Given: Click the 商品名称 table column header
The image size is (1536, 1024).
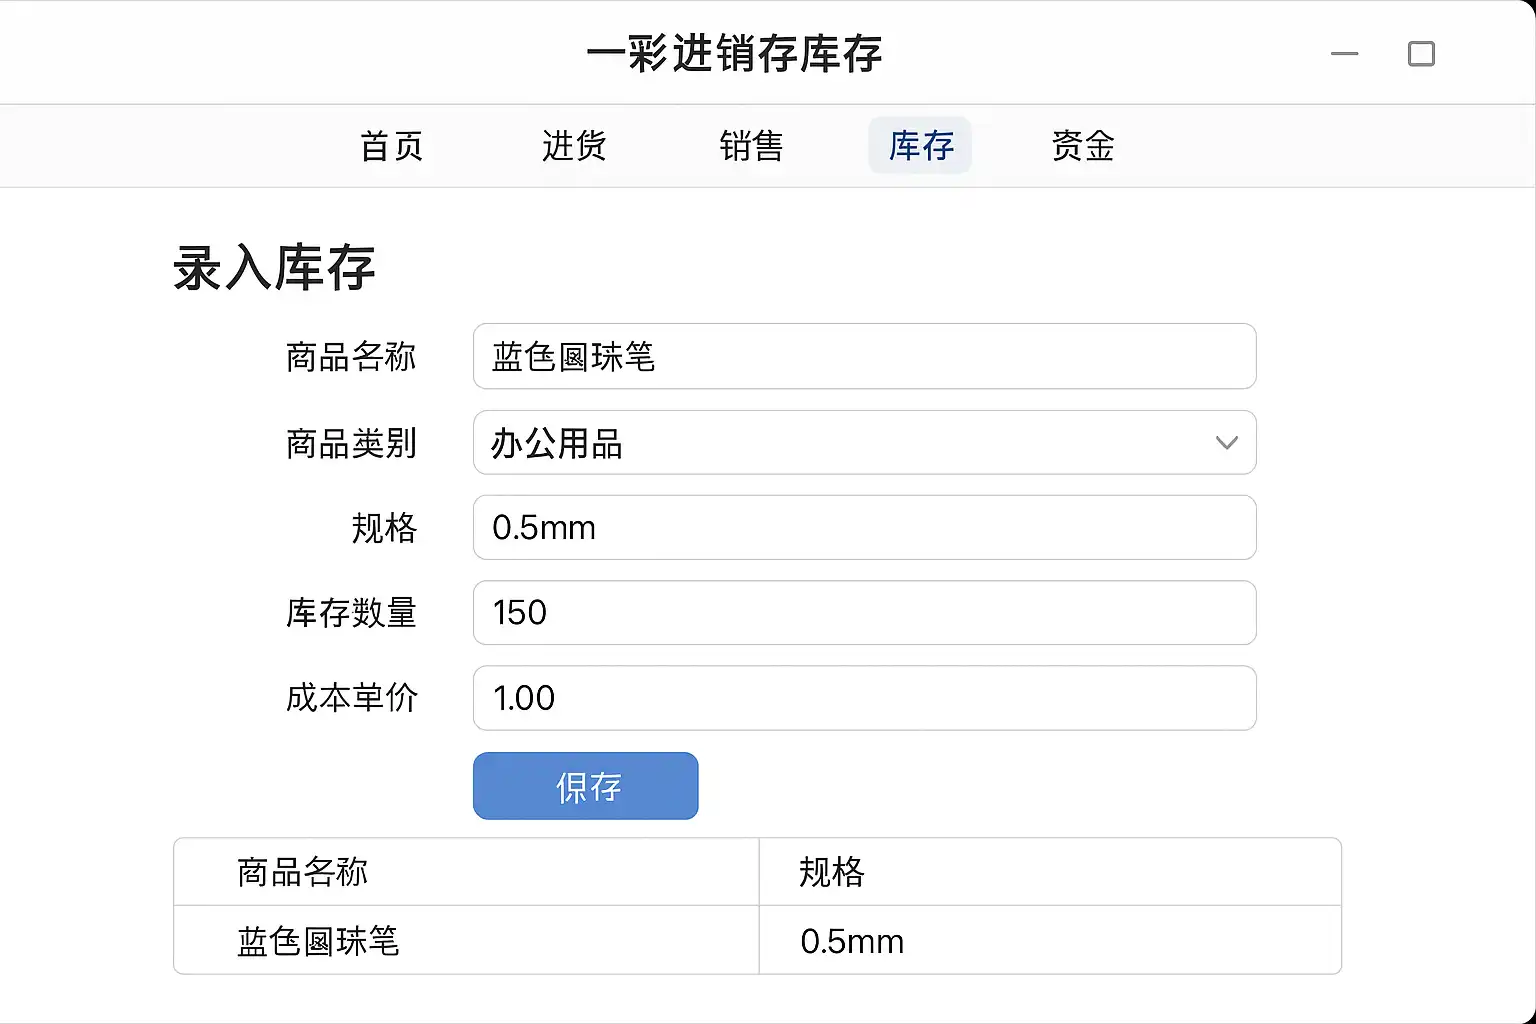Looking at the screenshot, I should [x=303, y=872].
